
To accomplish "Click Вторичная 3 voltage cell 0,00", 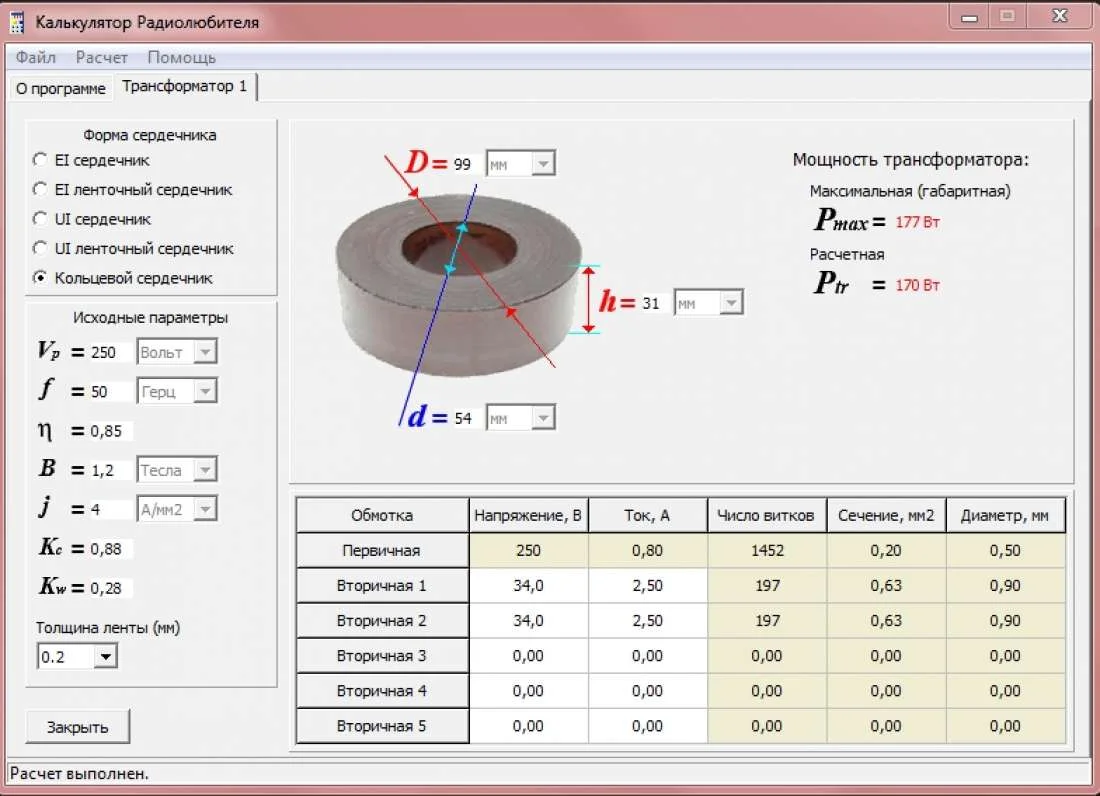I will (528, 656).
